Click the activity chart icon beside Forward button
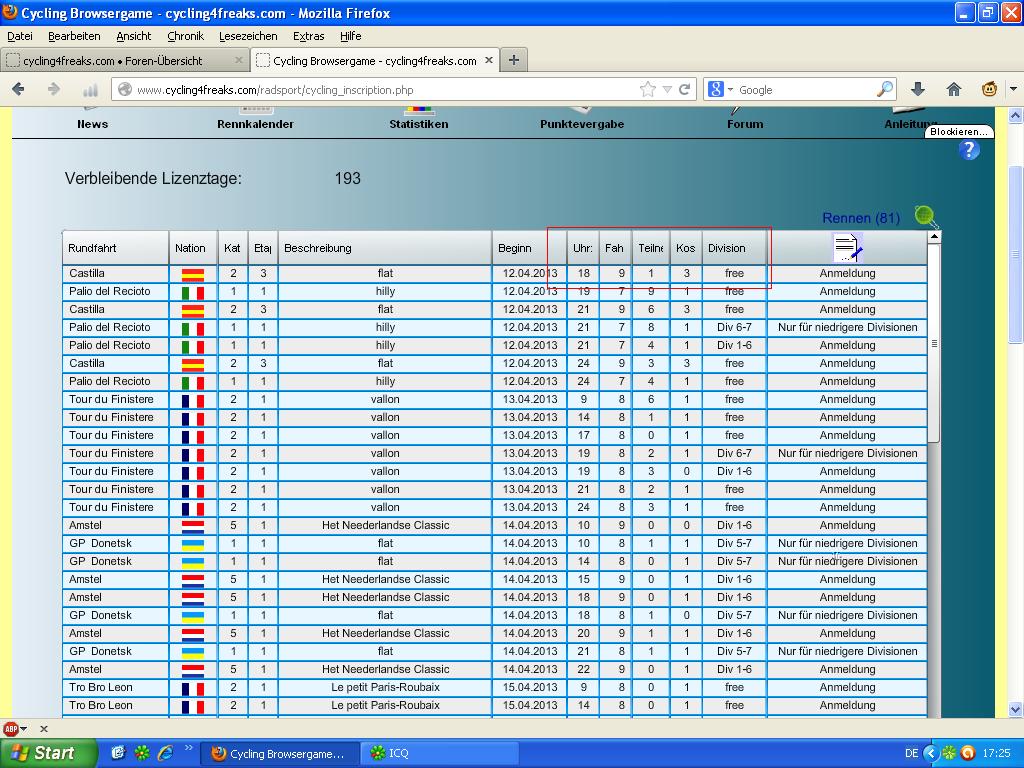 pyautogui.click(x=90, y=89)
